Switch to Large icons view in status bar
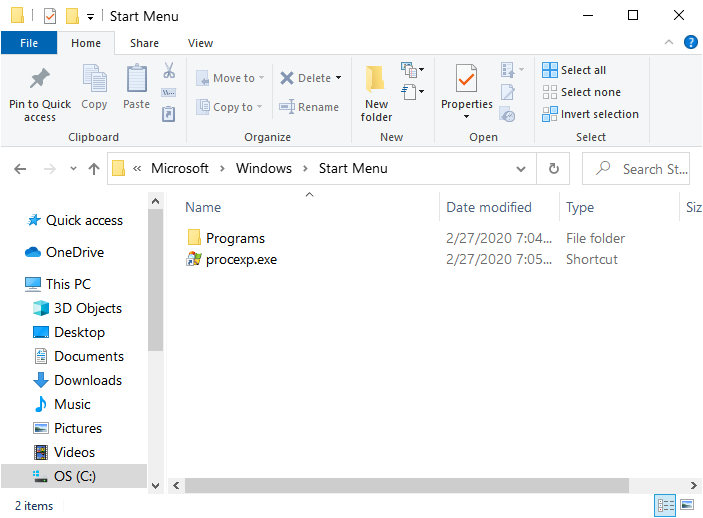Viewport: 703px width, 518px height. [687, 505]
